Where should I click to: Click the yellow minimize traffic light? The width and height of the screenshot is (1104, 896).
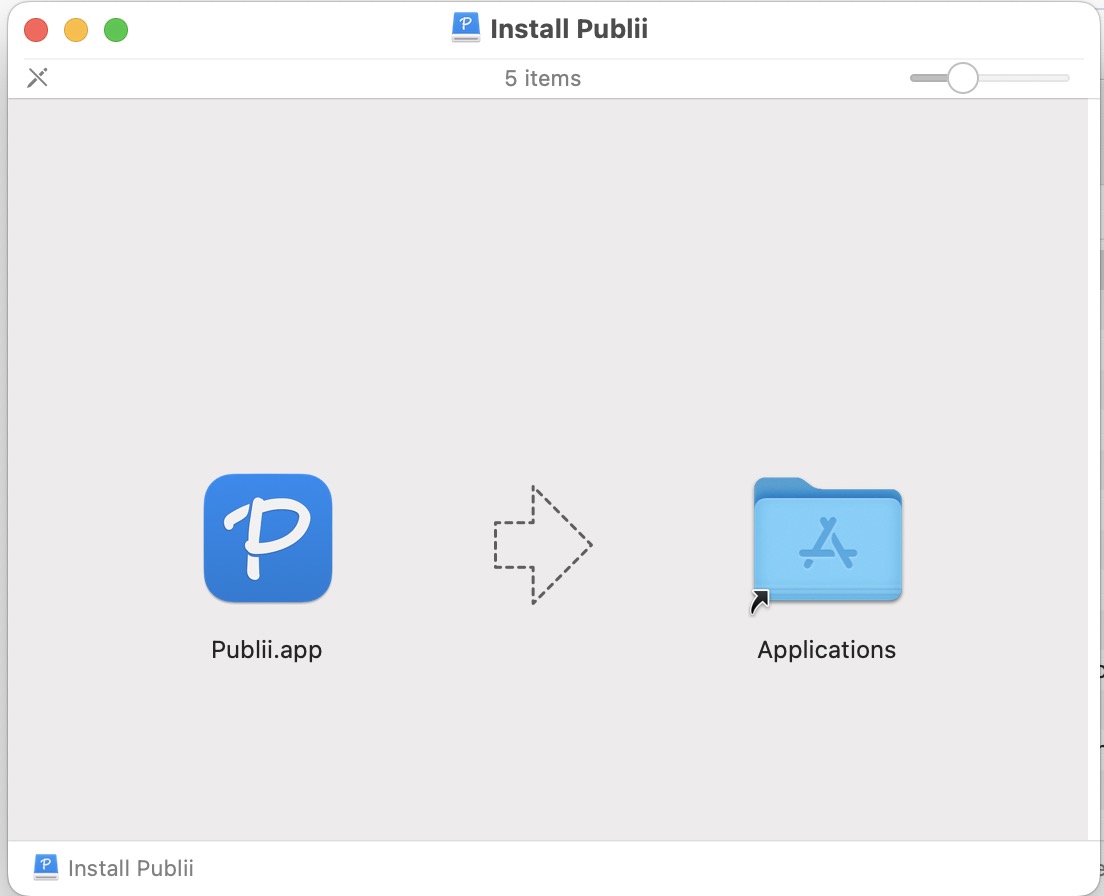[x=76, y=30]
